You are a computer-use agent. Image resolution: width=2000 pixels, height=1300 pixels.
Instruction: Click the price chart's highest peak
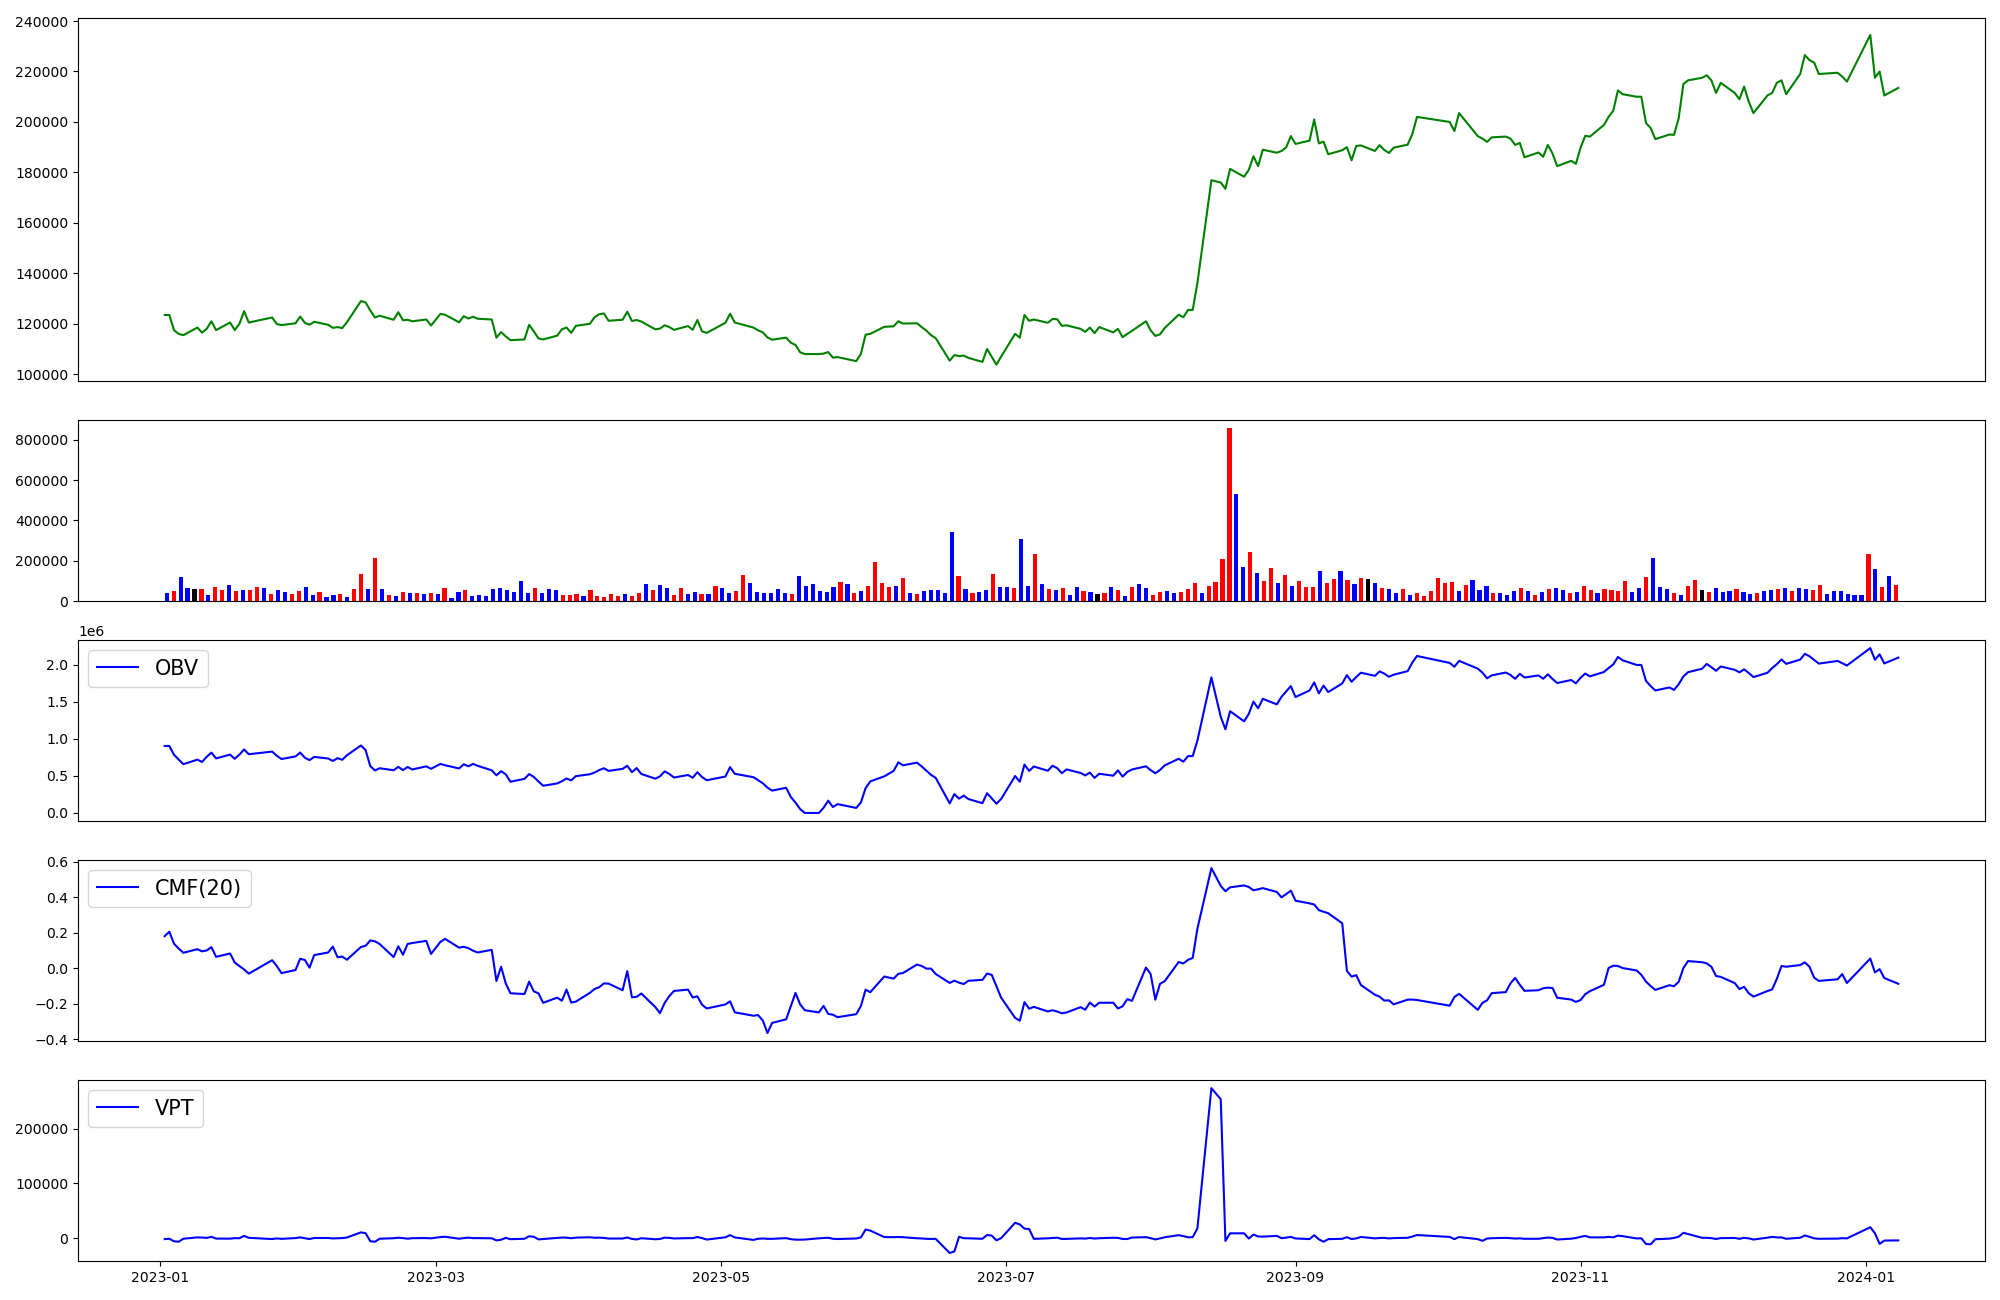tap(1870, 36)
